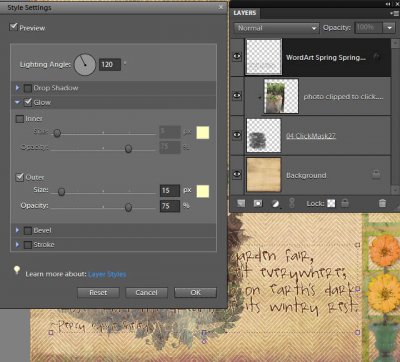Select the Background layer thumbnail
This screenshot has width=400, height=362.
(264, 175)
